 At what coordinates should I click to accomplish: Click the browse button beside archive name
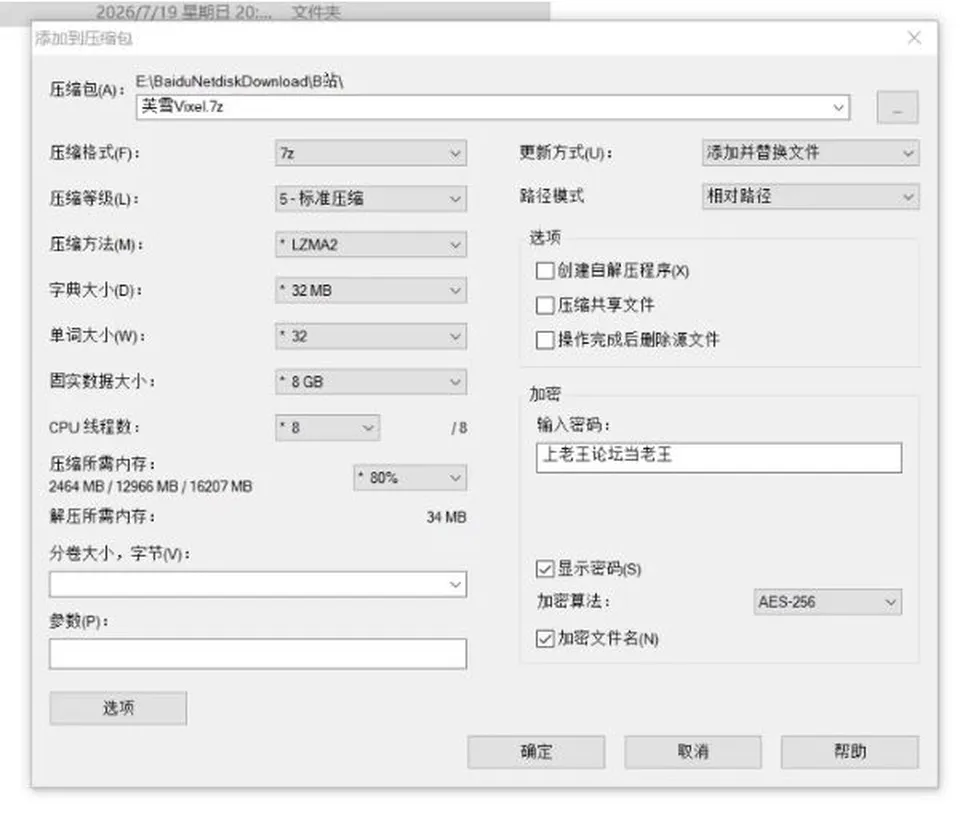897,107
